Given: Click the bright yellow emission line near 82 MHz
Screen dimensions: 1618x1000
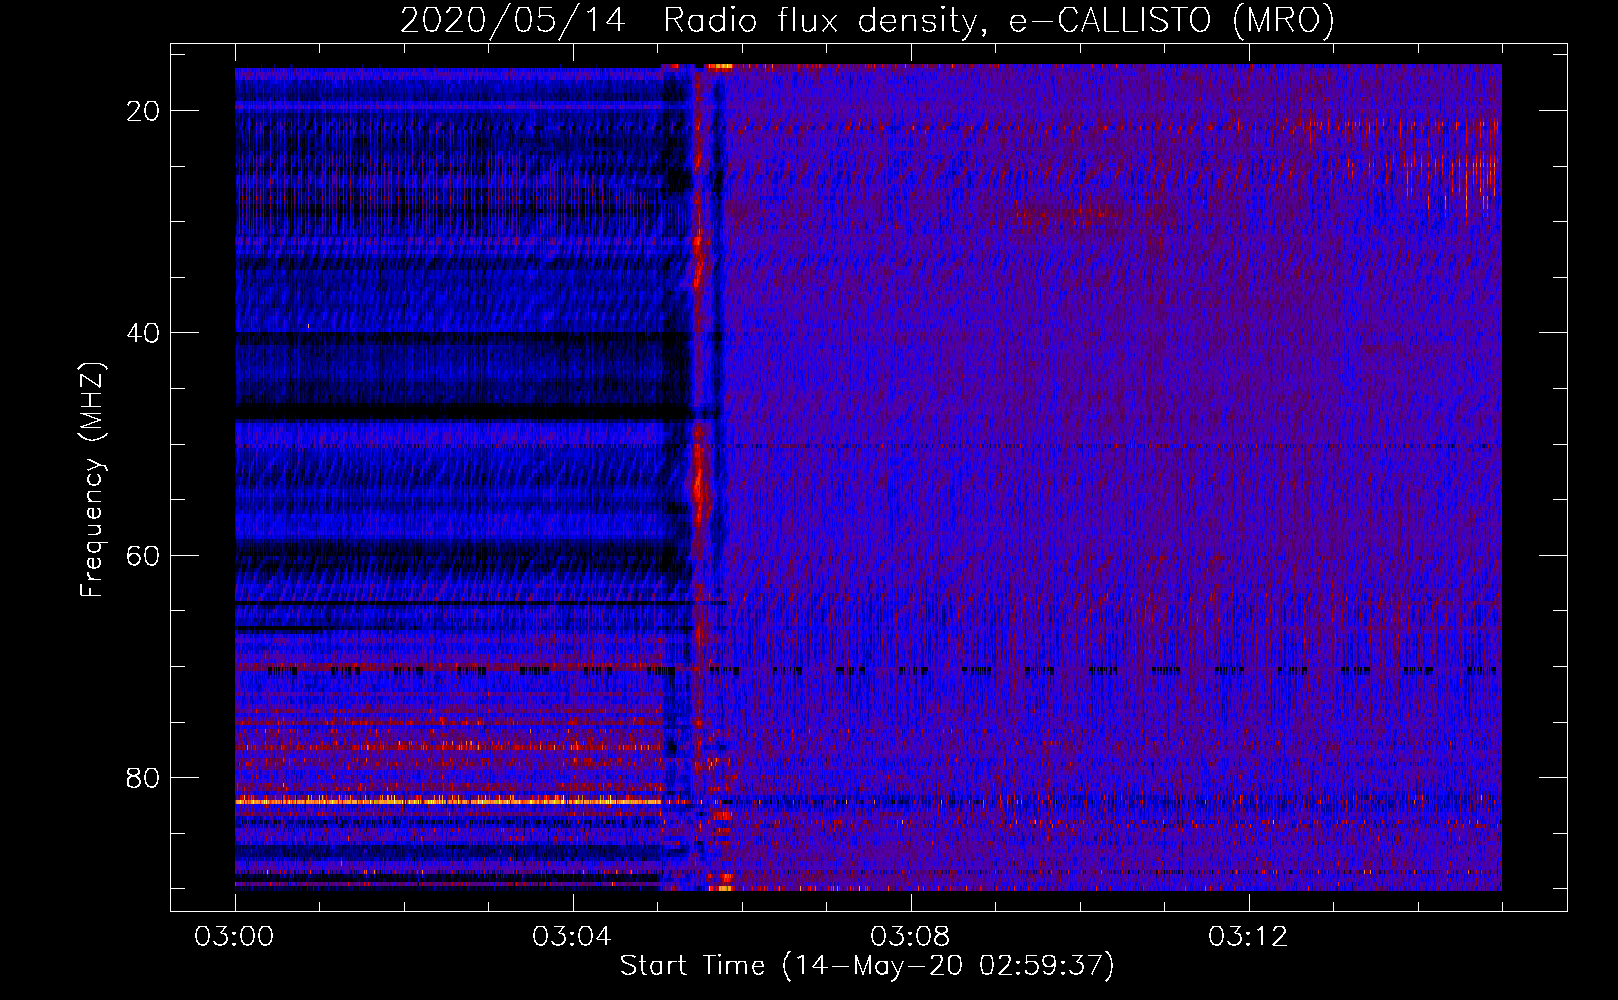Looking at the screenshot, I should pos(448,801).
